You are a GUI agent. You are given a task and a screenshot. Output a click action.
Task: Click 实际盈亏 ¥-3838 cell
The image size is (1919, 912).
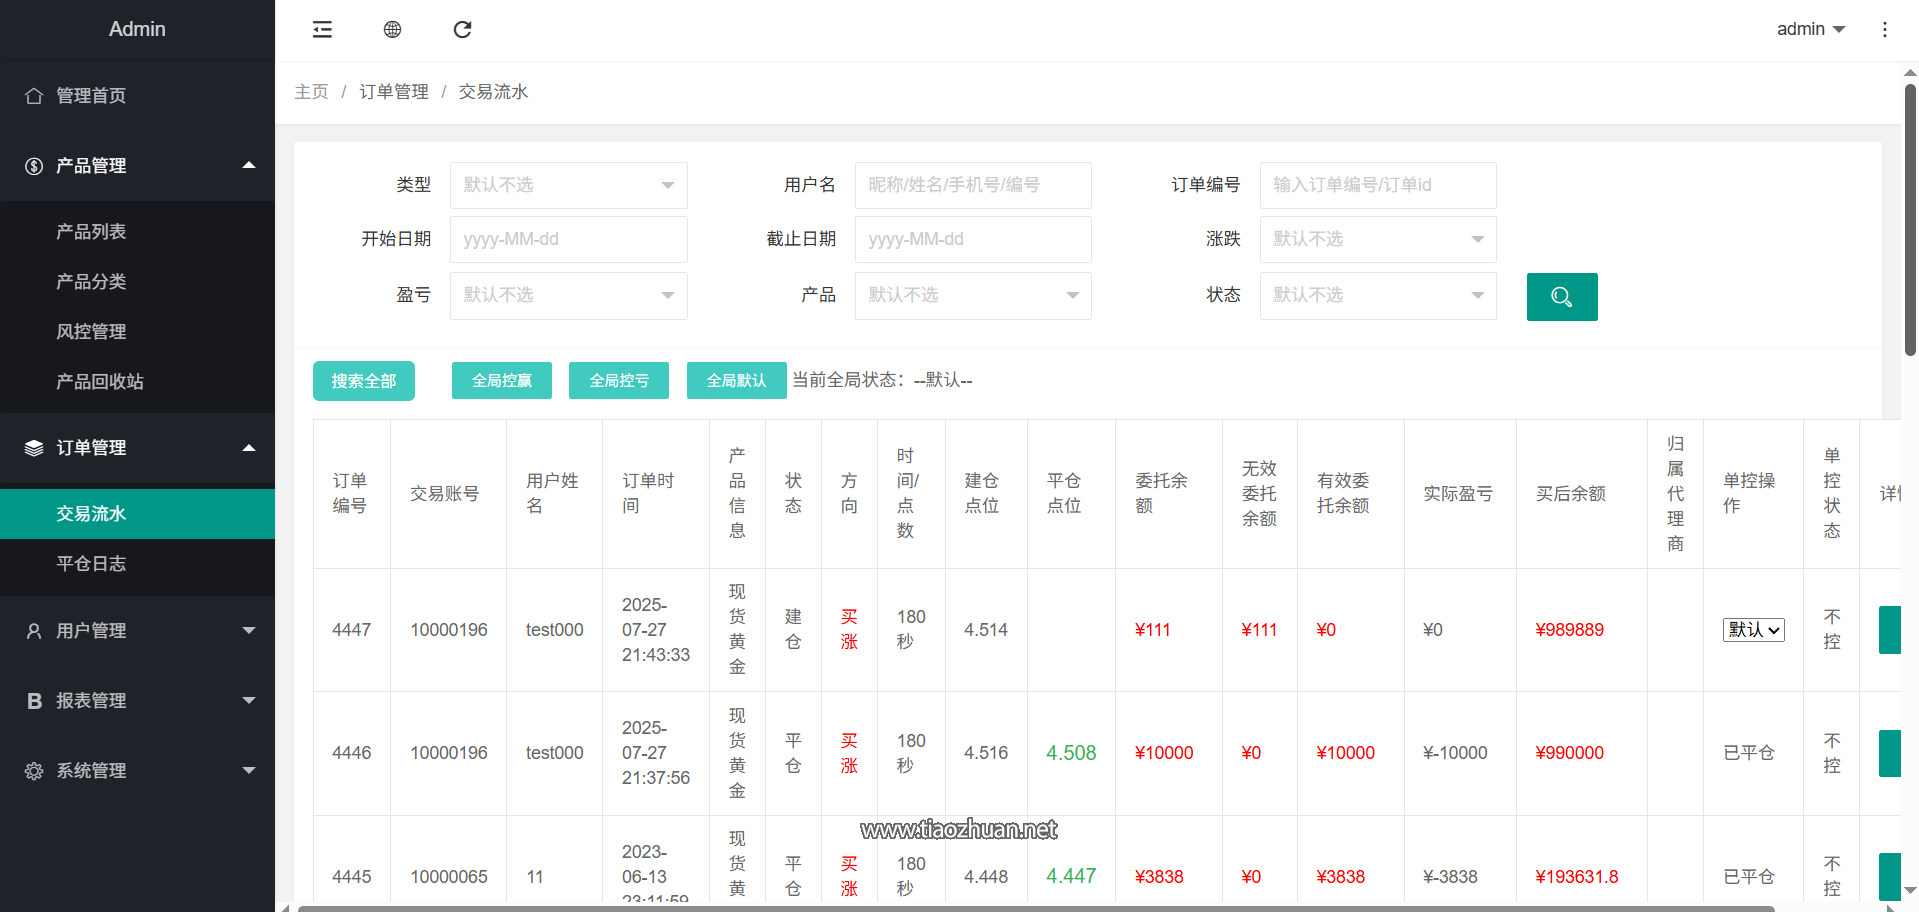click(x=1450, y=877)
